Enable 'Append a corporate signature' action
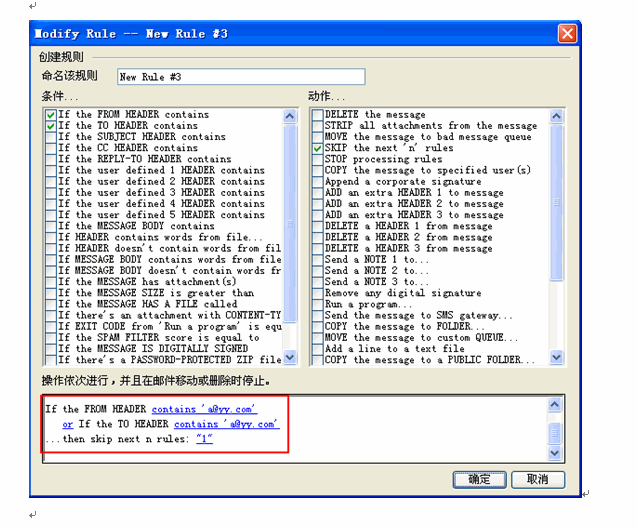638x530 pixels. (317, 182)
